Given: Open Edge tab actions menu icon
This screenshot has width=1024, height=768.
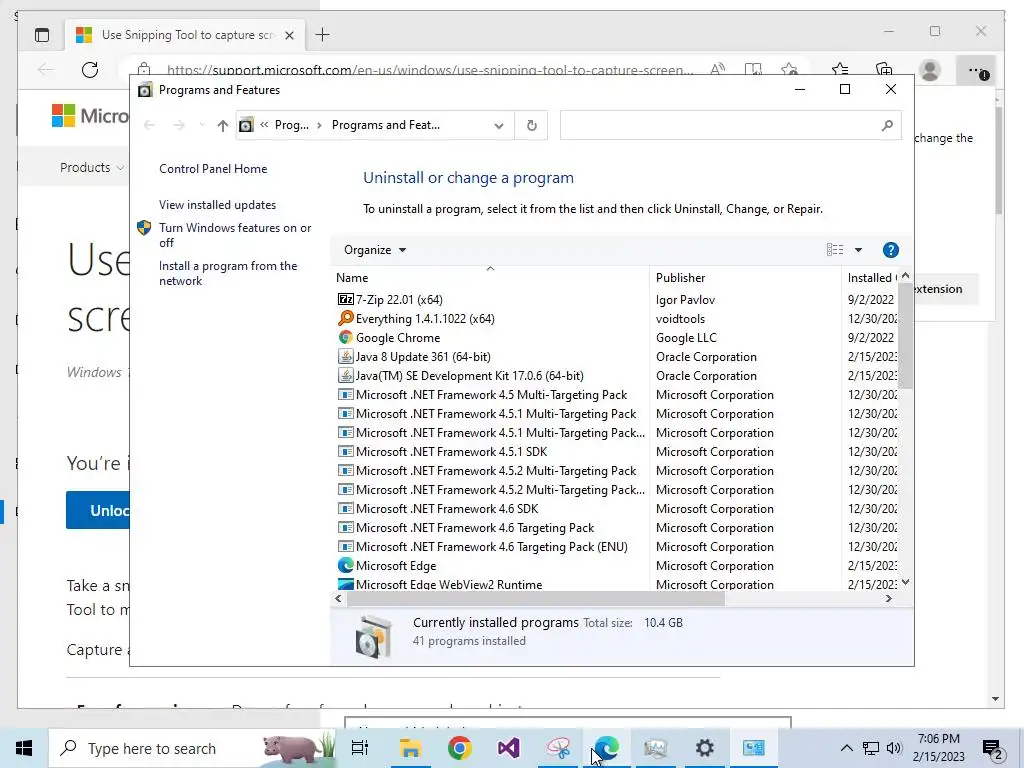Looking at the screenshot, I should pyautogui.click(x=42, y=35).
